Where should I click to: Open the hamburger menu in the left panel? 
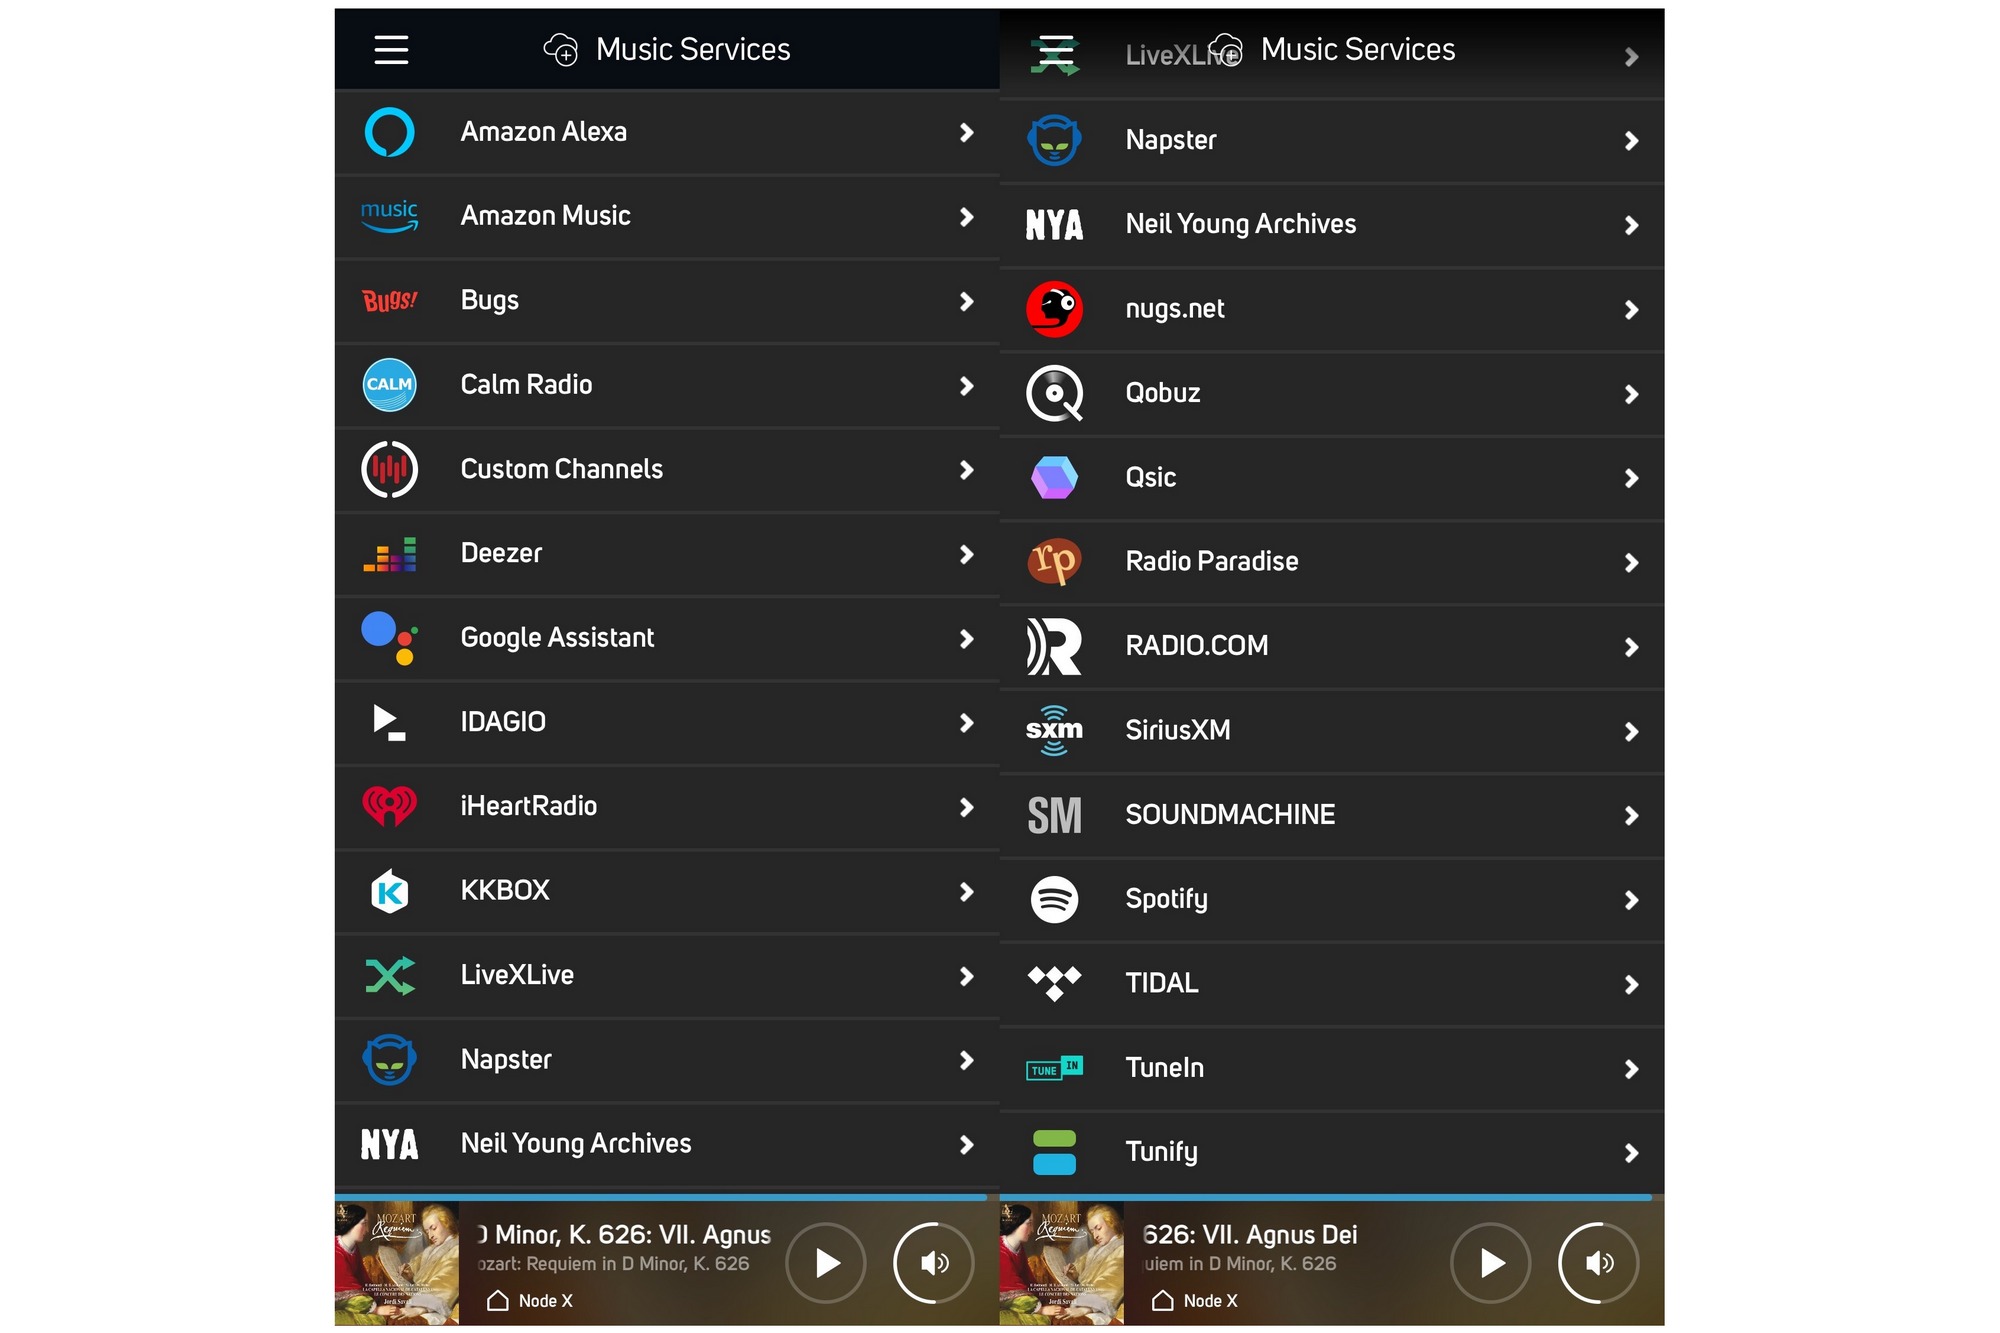click(x=391, y=49)
